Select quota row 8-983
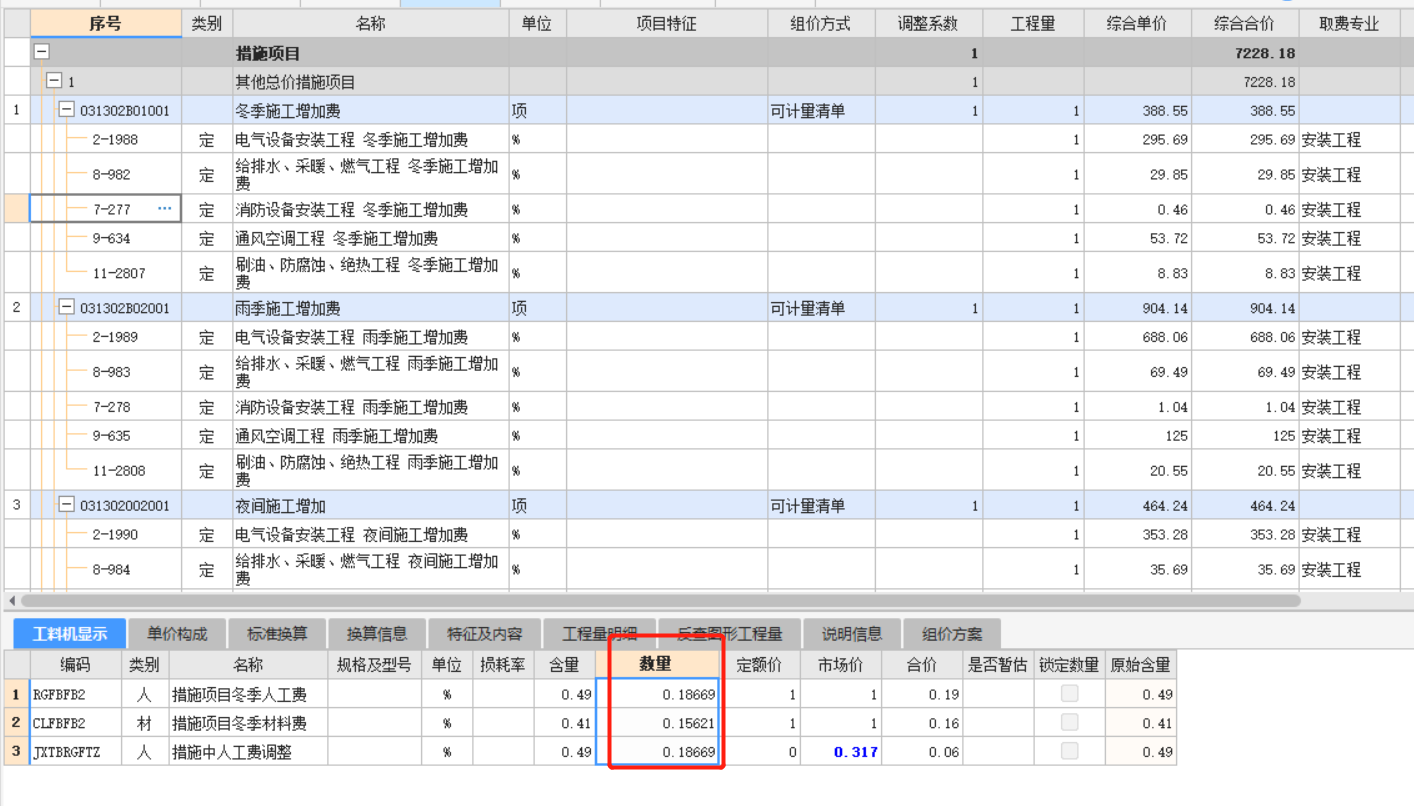This screenshot has width=1414, height=806. tap(112, 372)
